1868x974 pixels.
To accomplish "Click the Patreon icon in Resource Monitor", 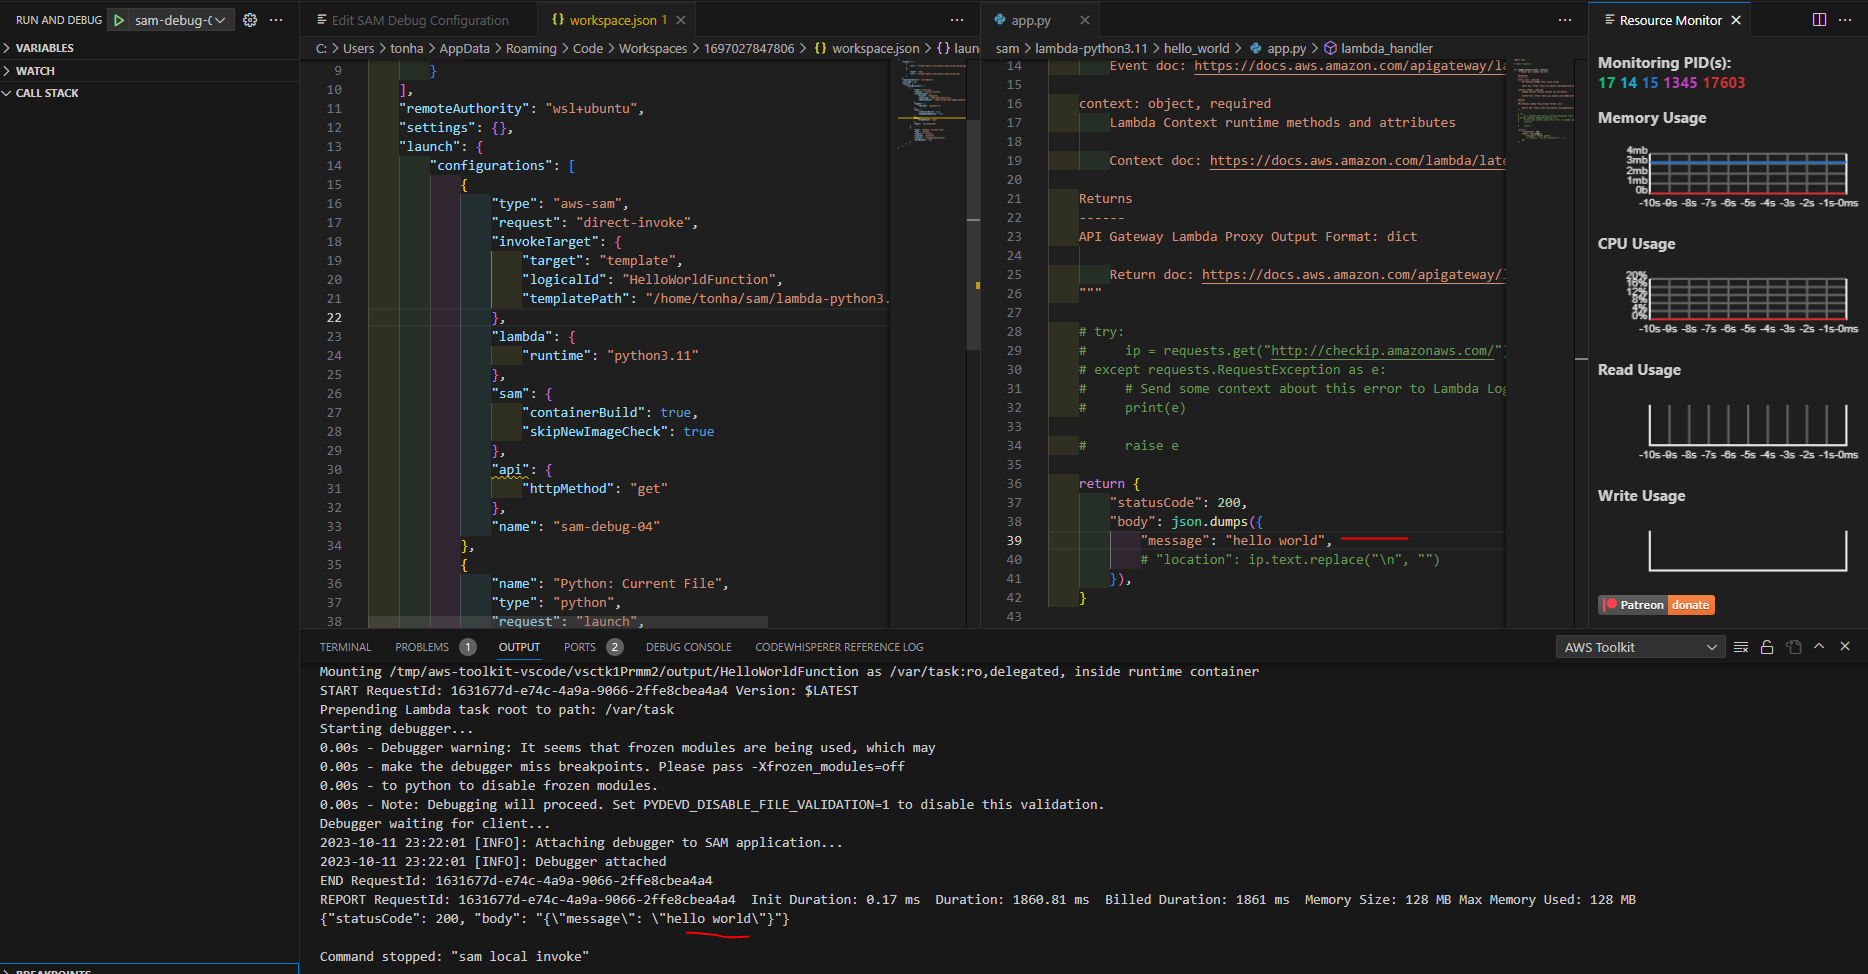I will 1611,604.
